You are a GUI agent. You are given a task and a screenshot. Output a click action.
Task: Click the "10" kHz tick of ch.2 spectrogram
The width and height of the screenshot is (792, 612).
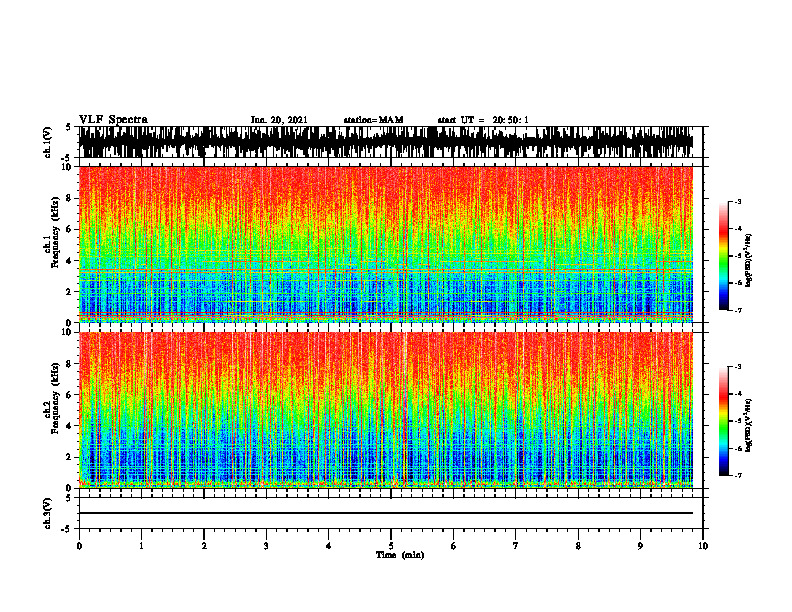67,332
